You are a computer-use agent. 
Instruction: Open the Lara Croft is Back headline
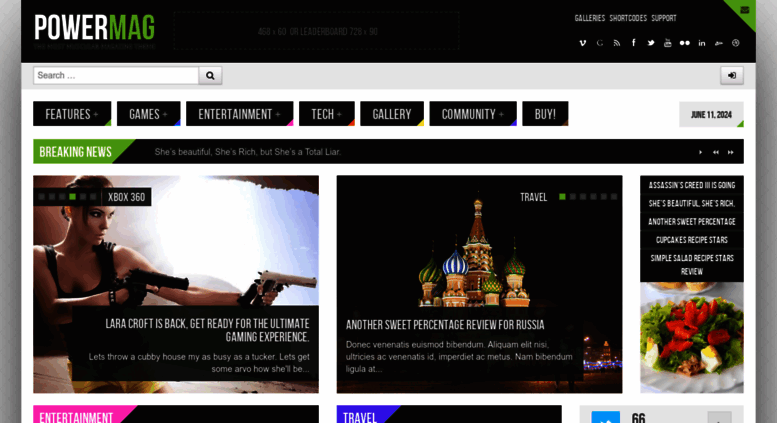[207, 330]
